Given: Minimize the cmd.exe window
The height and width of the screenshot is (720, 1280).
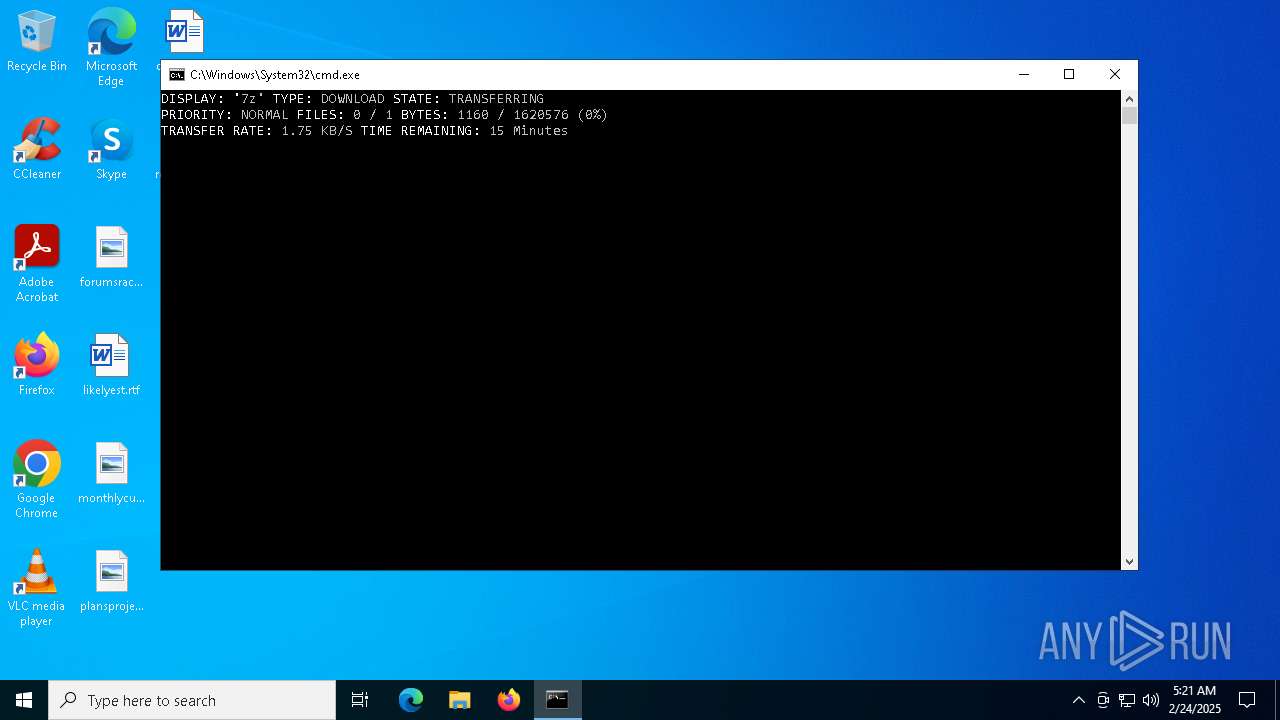Looking at the screenshot, I should pyautogui.click(x=1023, y=75).
